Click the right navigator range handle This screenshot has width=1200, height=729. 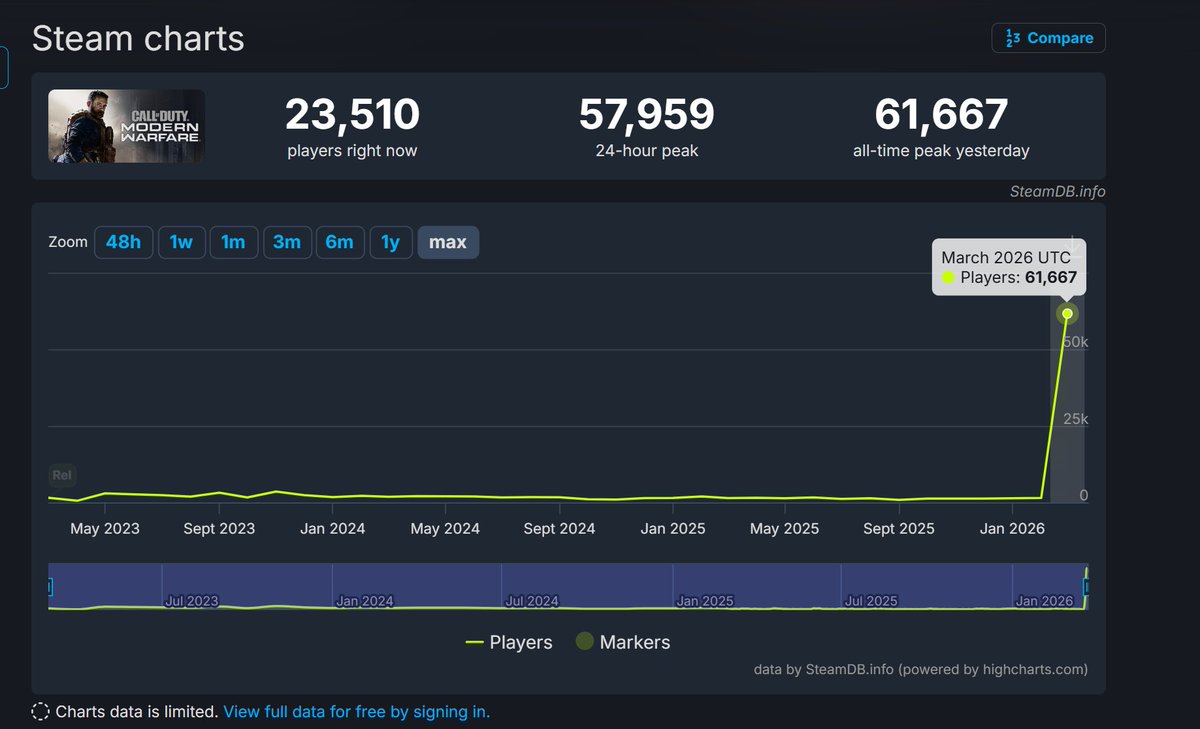tap(1086, 588)
